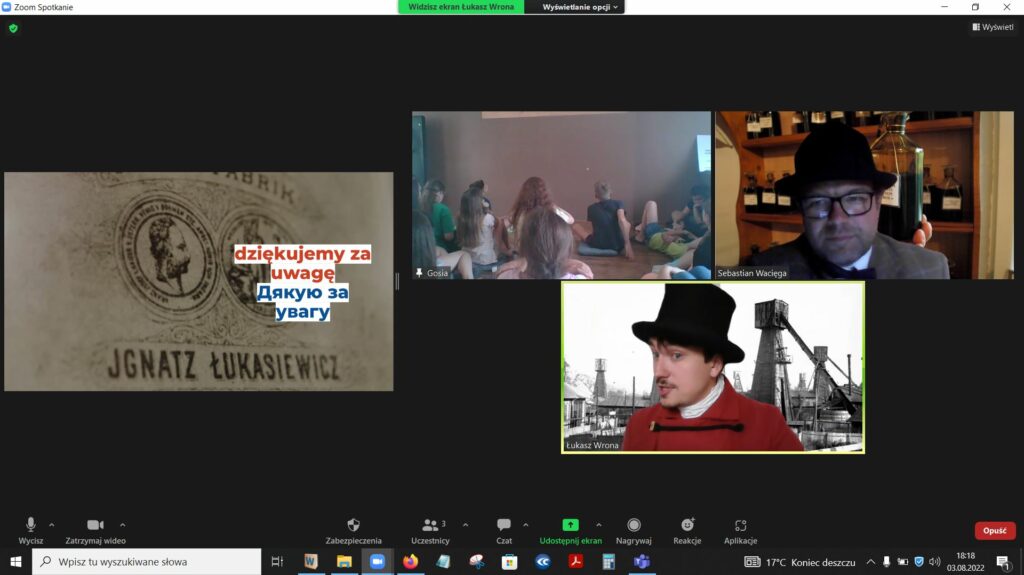Click the green encryption shield icon
This screenshot has width=1024, height=575.
(13, 28)
